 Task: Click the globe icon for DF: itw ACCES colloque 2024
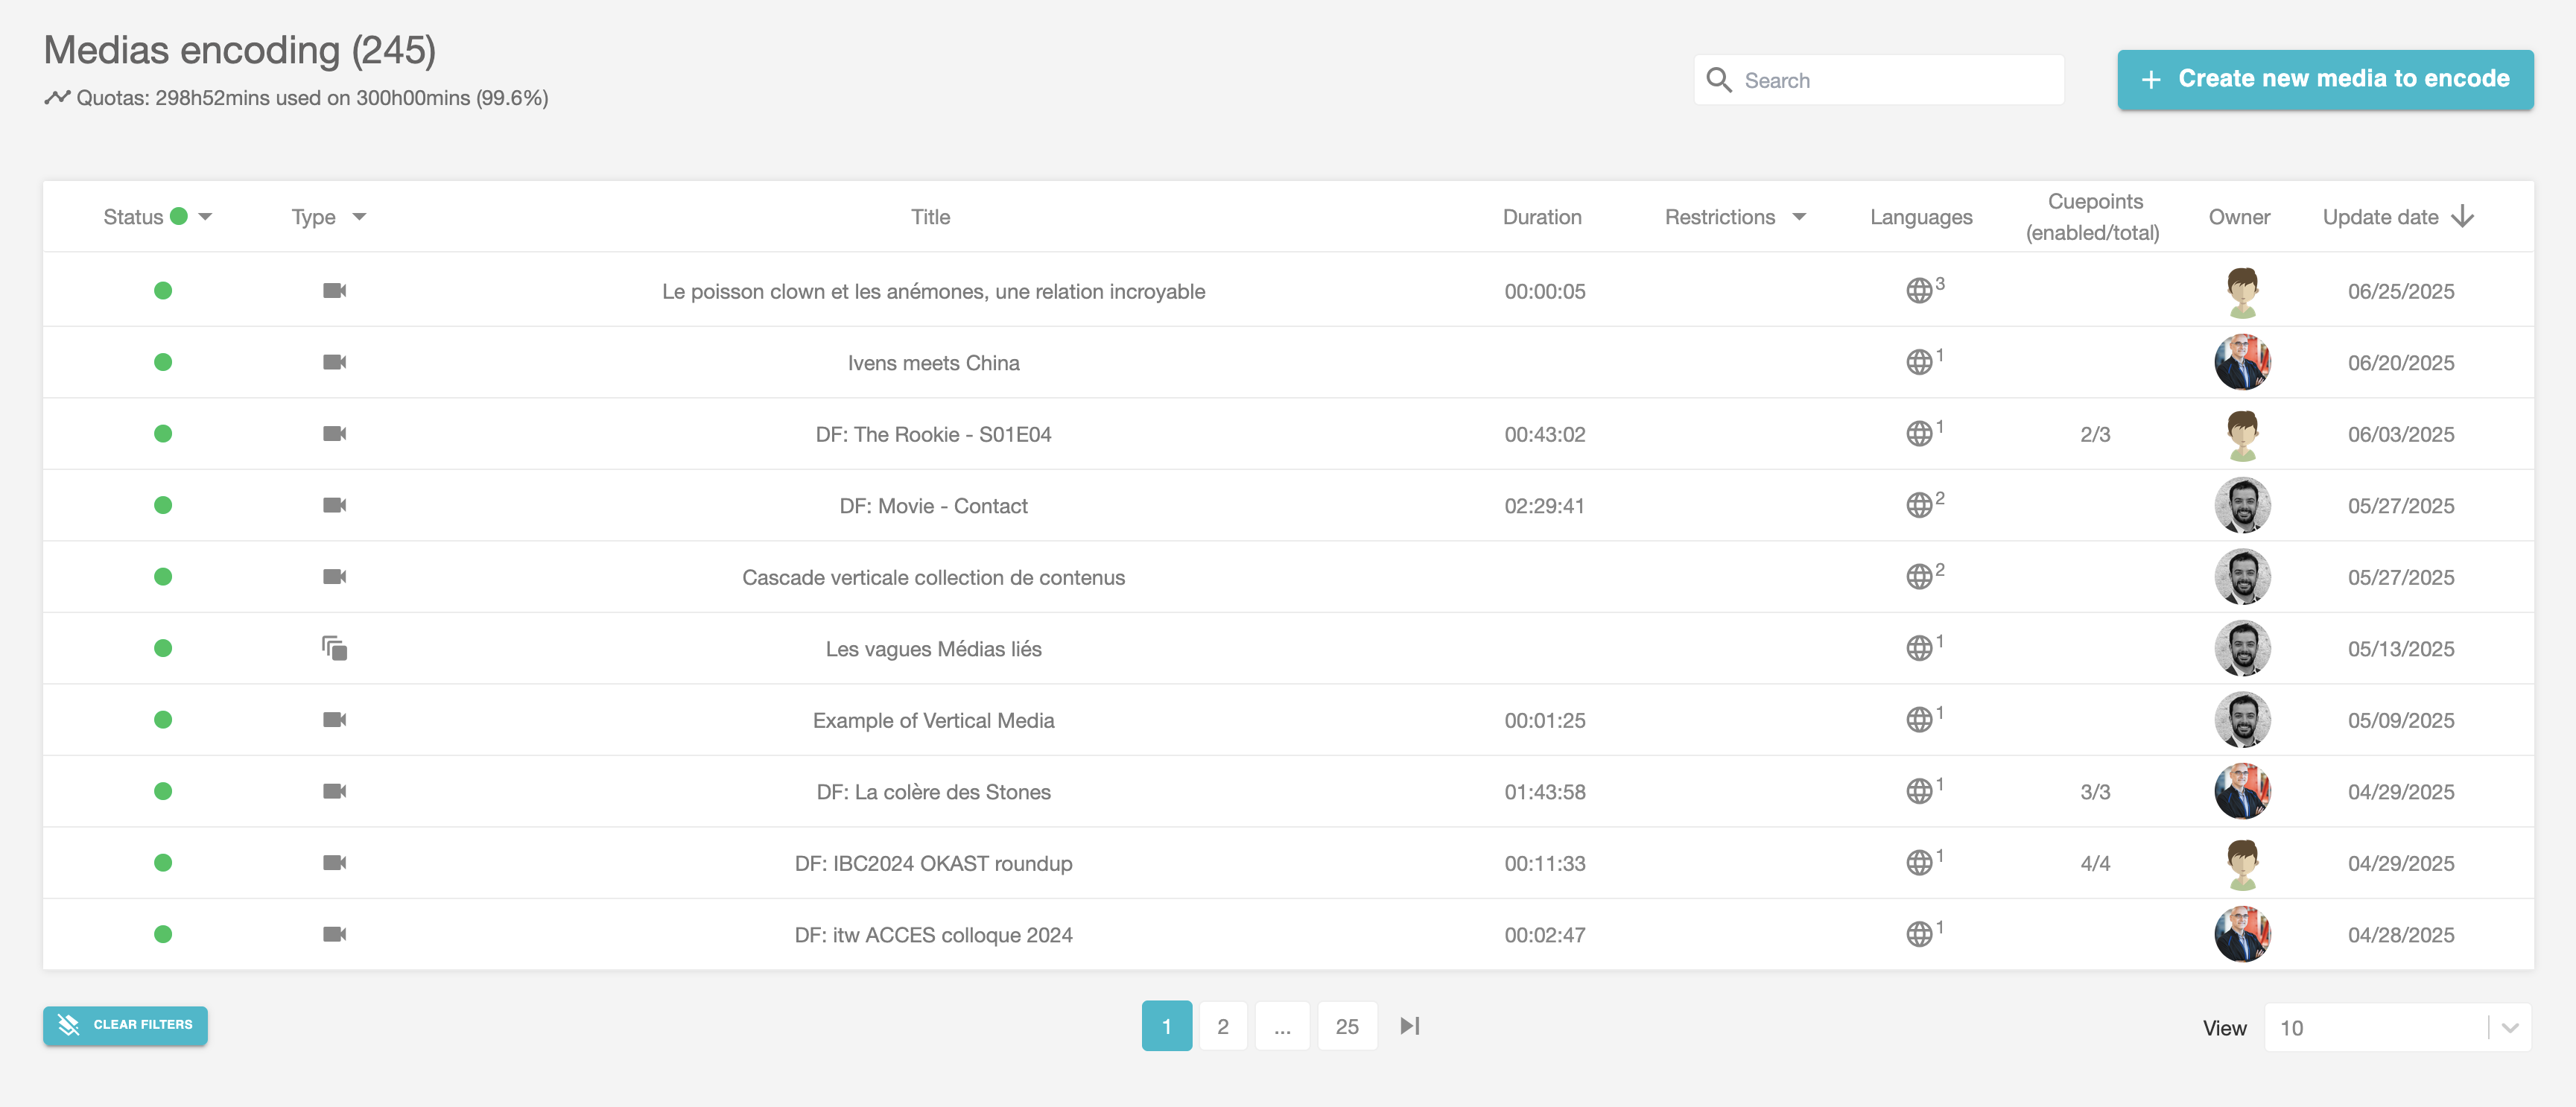pos(1918,934)
